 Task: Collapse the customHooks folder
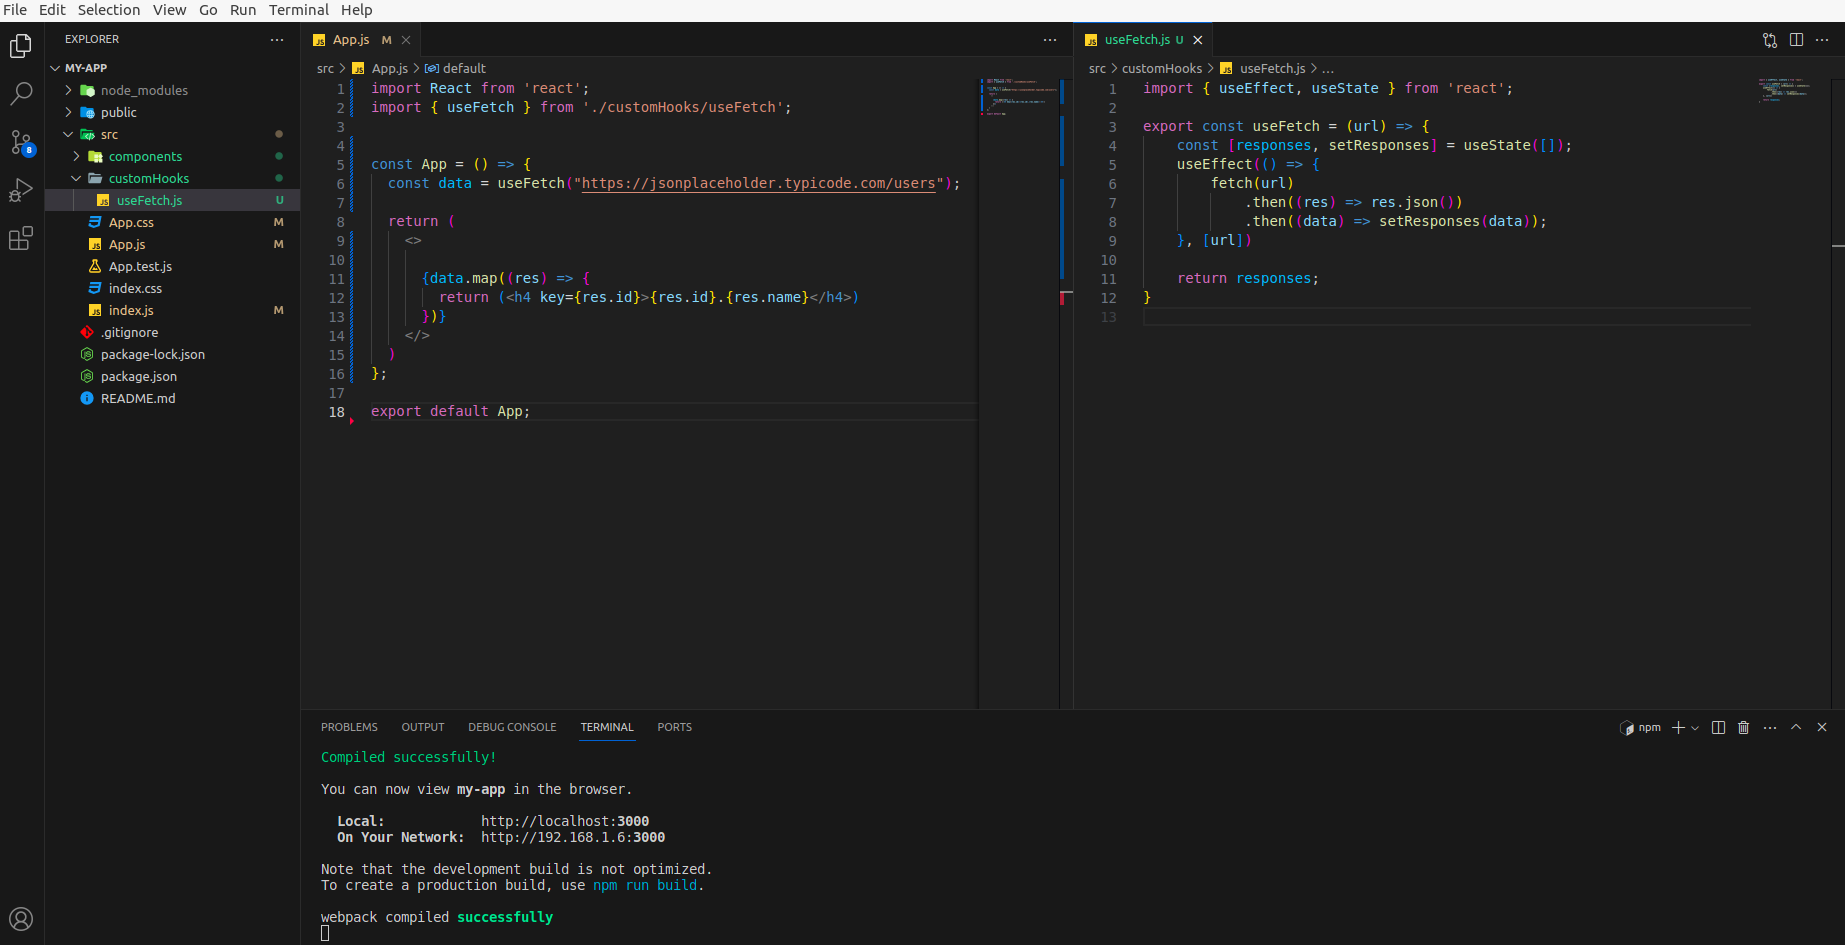[148, 178]
